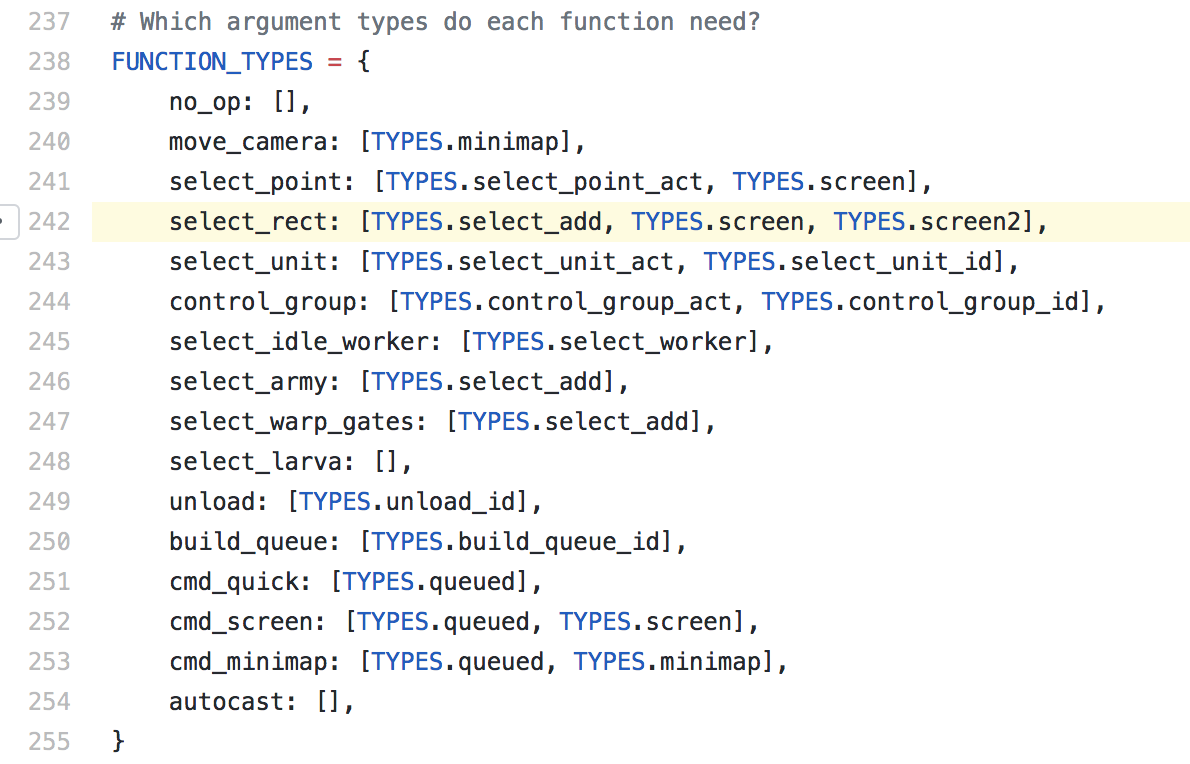Click line number 250
1190x764 pixels.
49,542
